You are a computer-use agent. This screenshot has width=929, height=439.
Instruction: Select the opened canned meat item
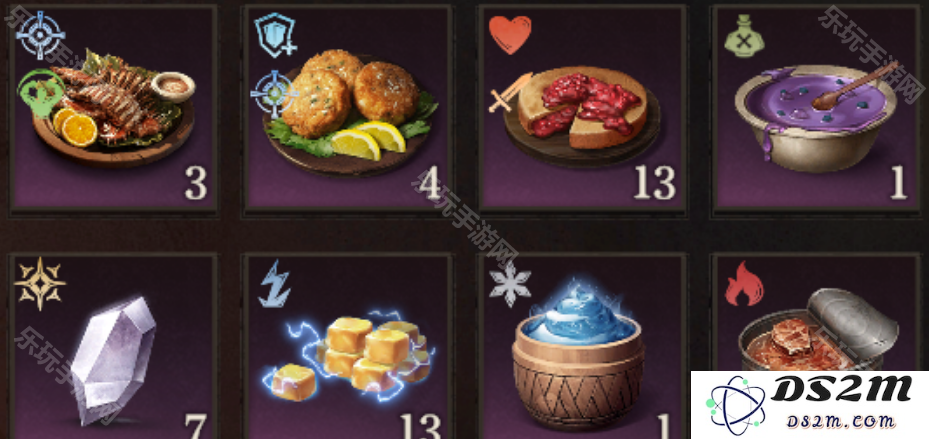816,314
